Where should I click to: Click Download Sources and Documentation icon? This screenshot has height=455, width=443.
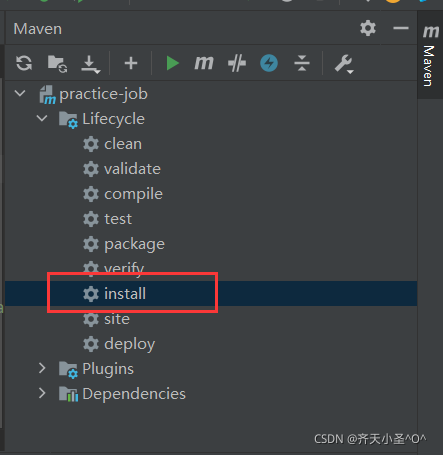pyautogui.click(x=90, y=64)
